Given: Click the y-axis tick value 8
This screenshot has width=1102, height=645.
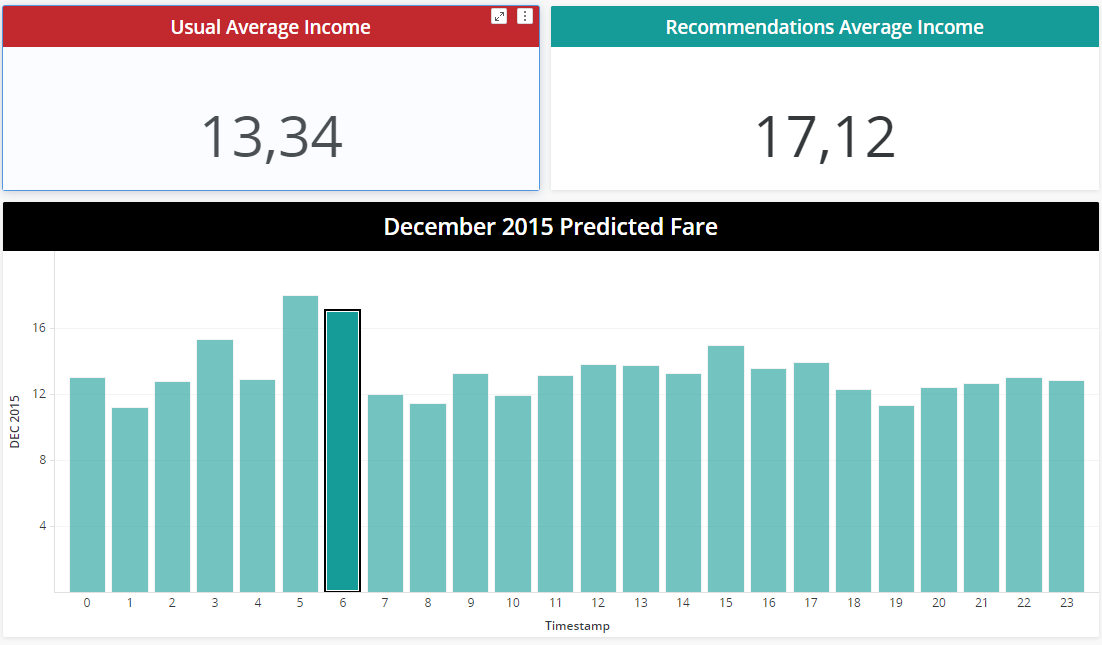Looking at the screenshot, I should [x=43, y=460].
